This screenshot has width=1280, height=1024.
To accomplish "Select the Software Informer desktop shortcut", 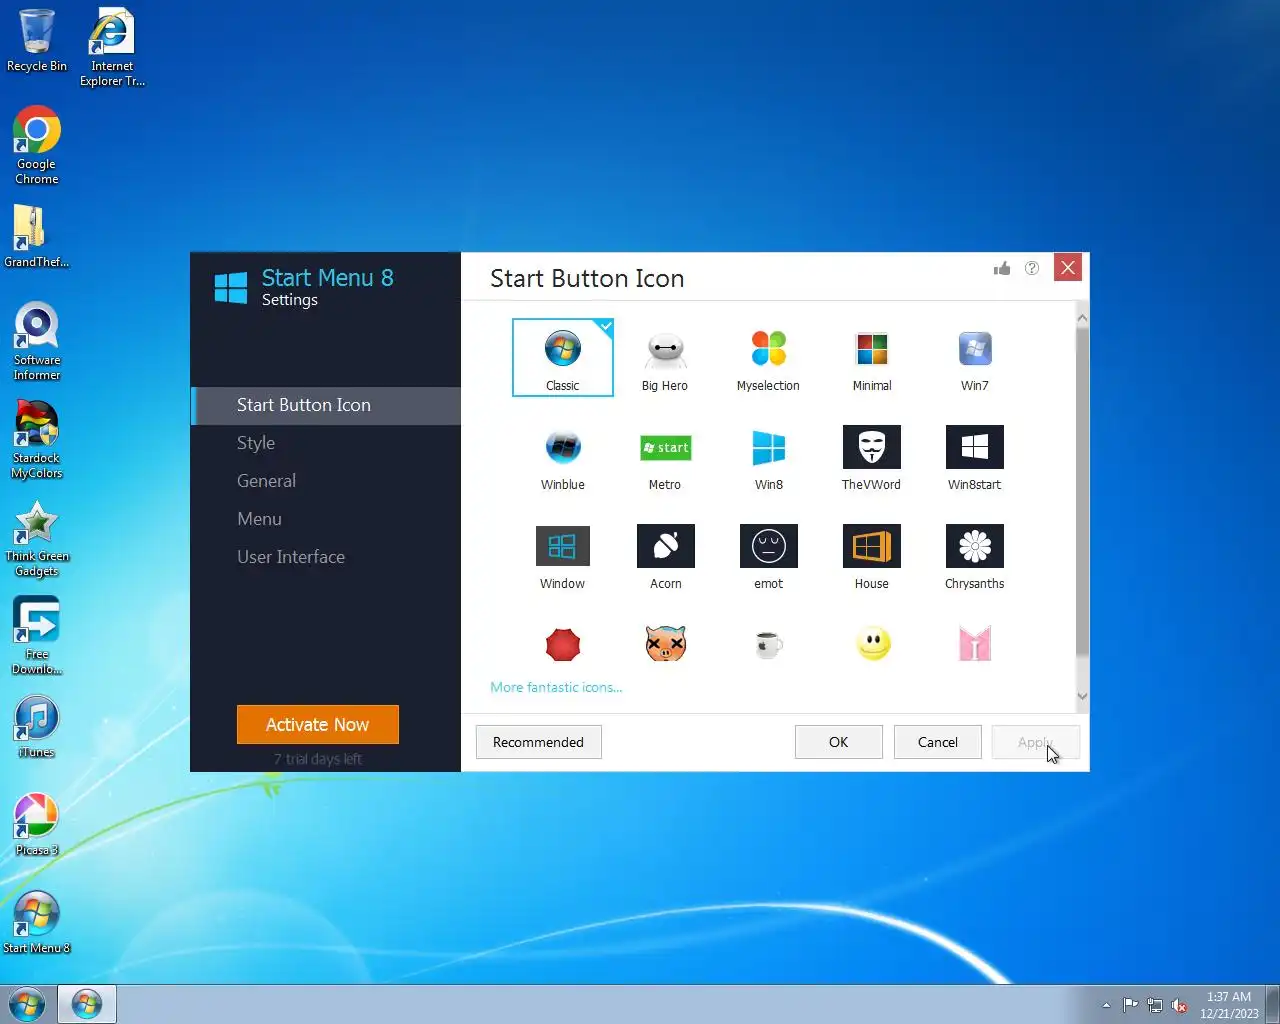I will click(37, 342).
